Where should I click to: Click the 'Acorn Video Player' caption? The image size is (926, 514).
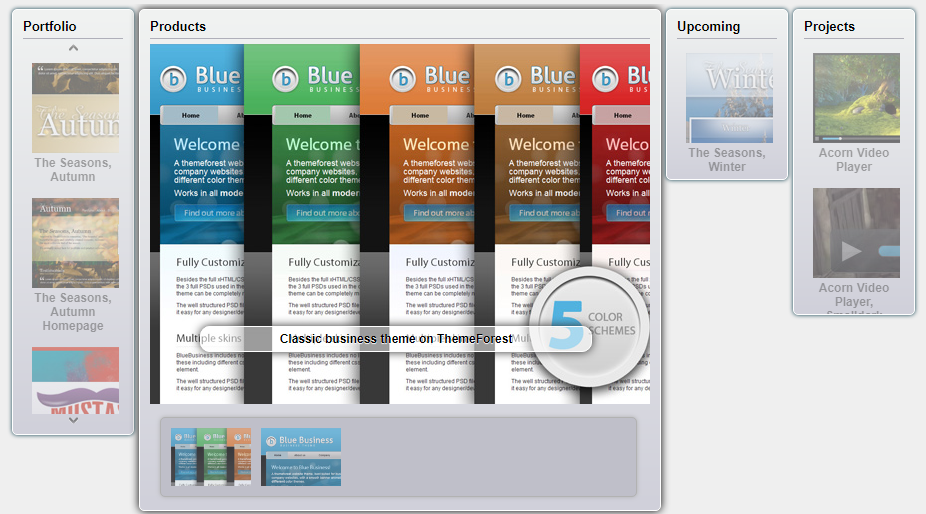point(853,160)
